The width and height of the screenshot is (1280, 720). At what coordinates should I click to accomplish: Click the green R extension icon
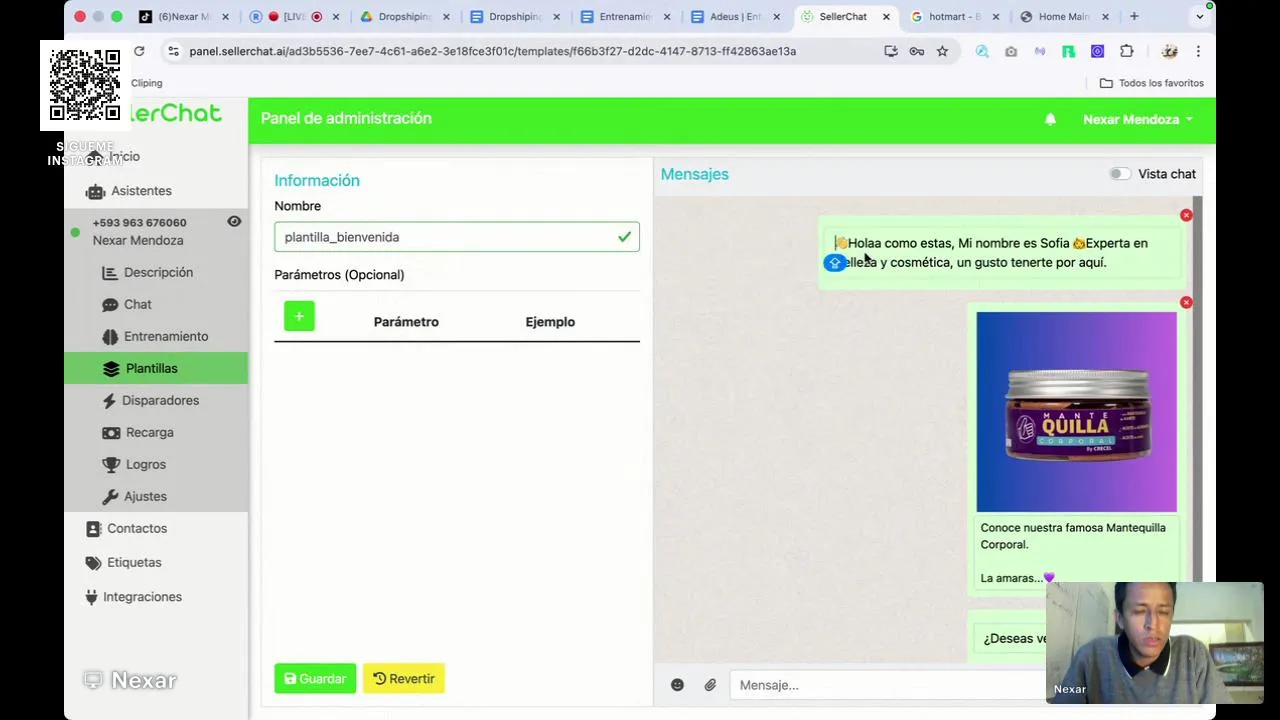pos(1068,51)
